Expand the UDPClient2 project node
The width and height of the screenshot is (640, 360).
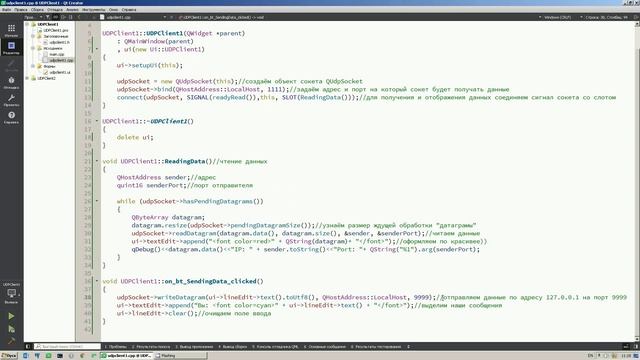coord(27,78)
